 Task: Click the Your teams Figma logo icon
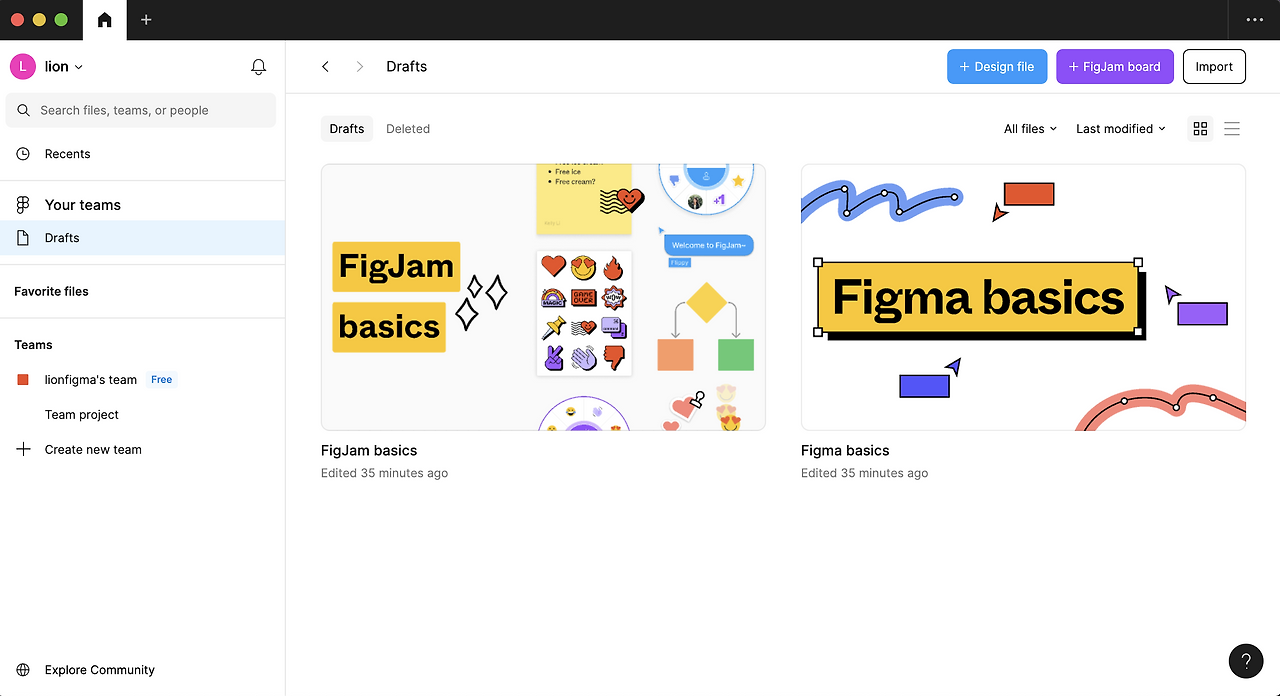pyautogui.click(x=23, y=205)
